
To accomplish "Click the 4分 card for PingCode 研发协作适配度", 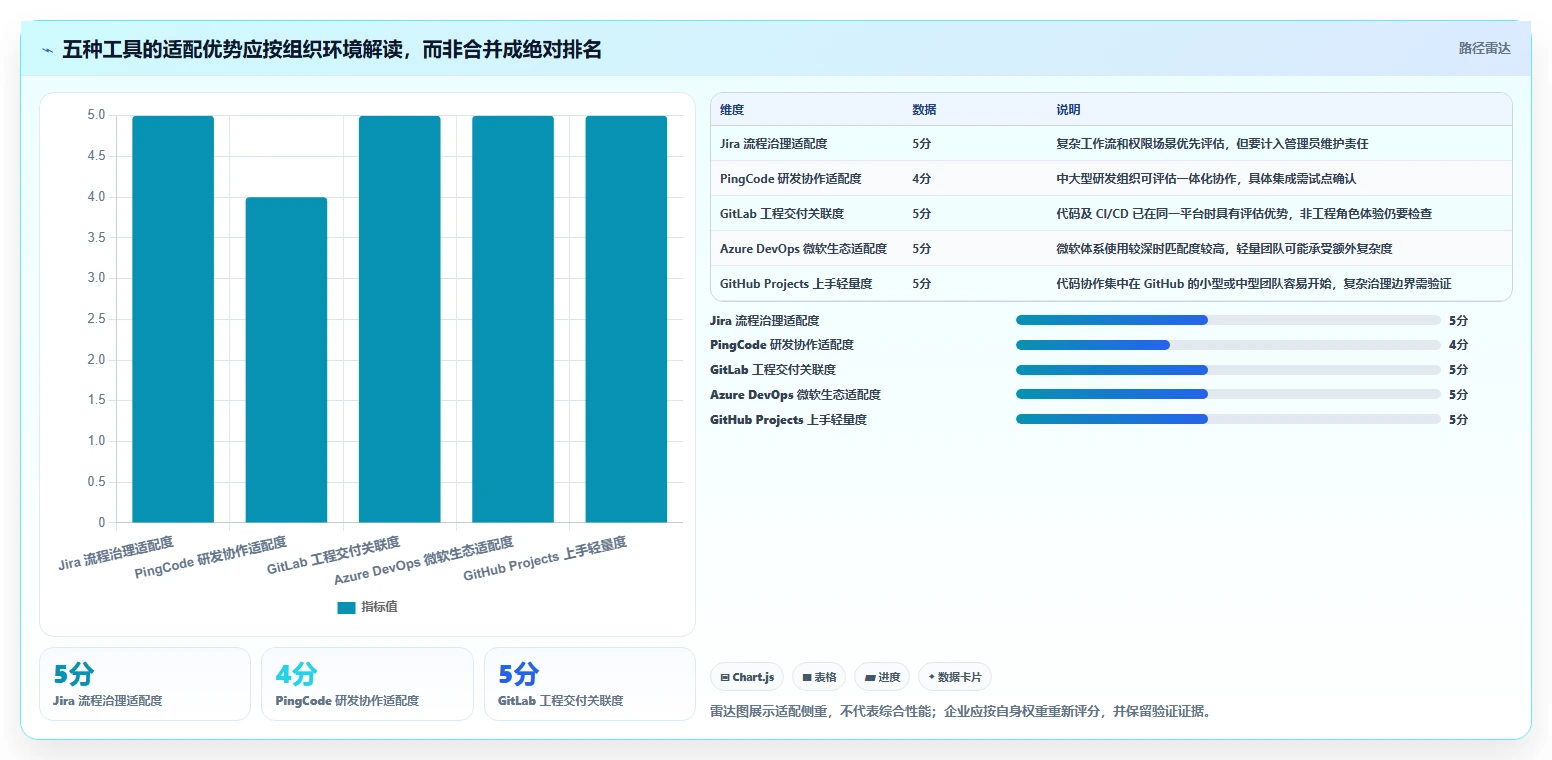I will (x=367, y=684).
